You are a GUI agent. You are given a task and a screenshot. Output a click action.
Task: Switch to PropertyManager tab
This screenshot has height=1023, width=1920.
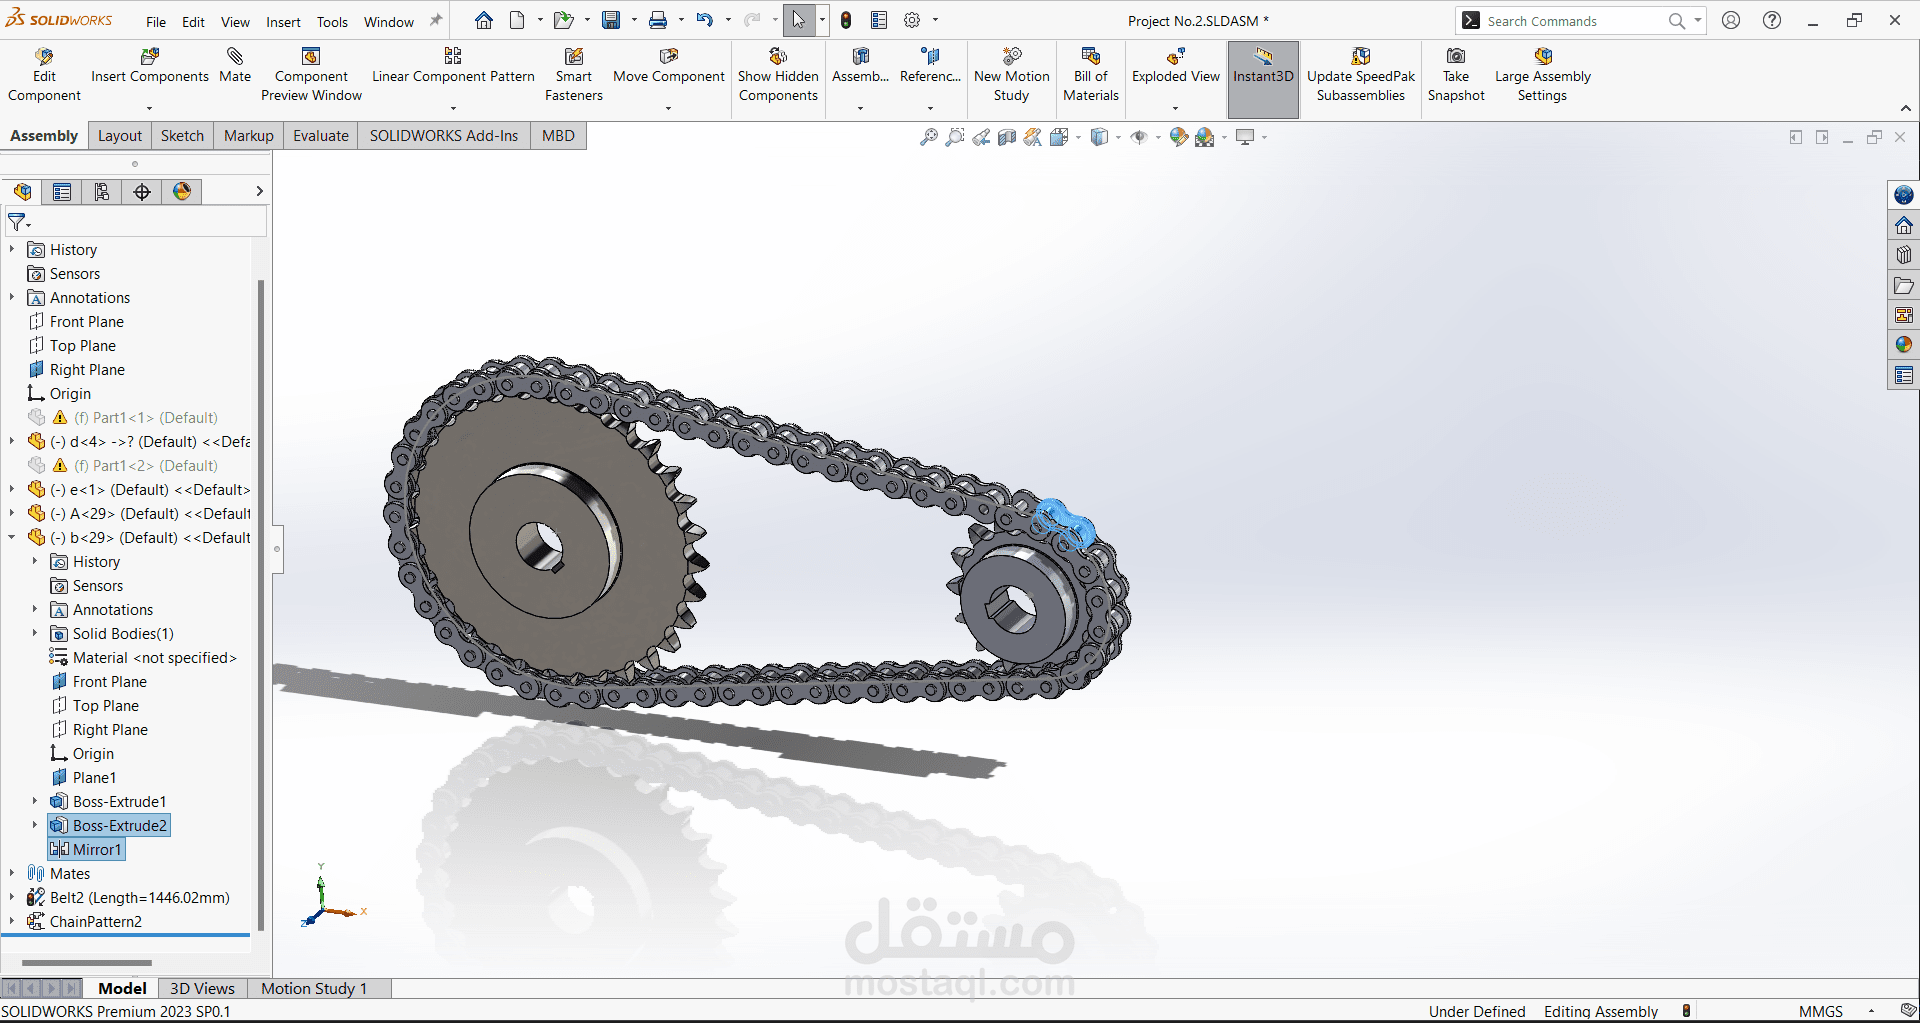point(62,192)
